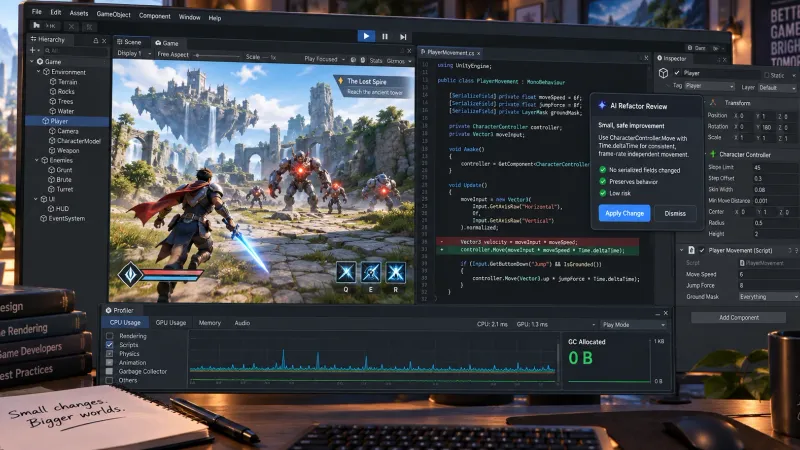Click the Turret object's cube icon
This screenshot has width=800, height=450.
pos(52,189)
